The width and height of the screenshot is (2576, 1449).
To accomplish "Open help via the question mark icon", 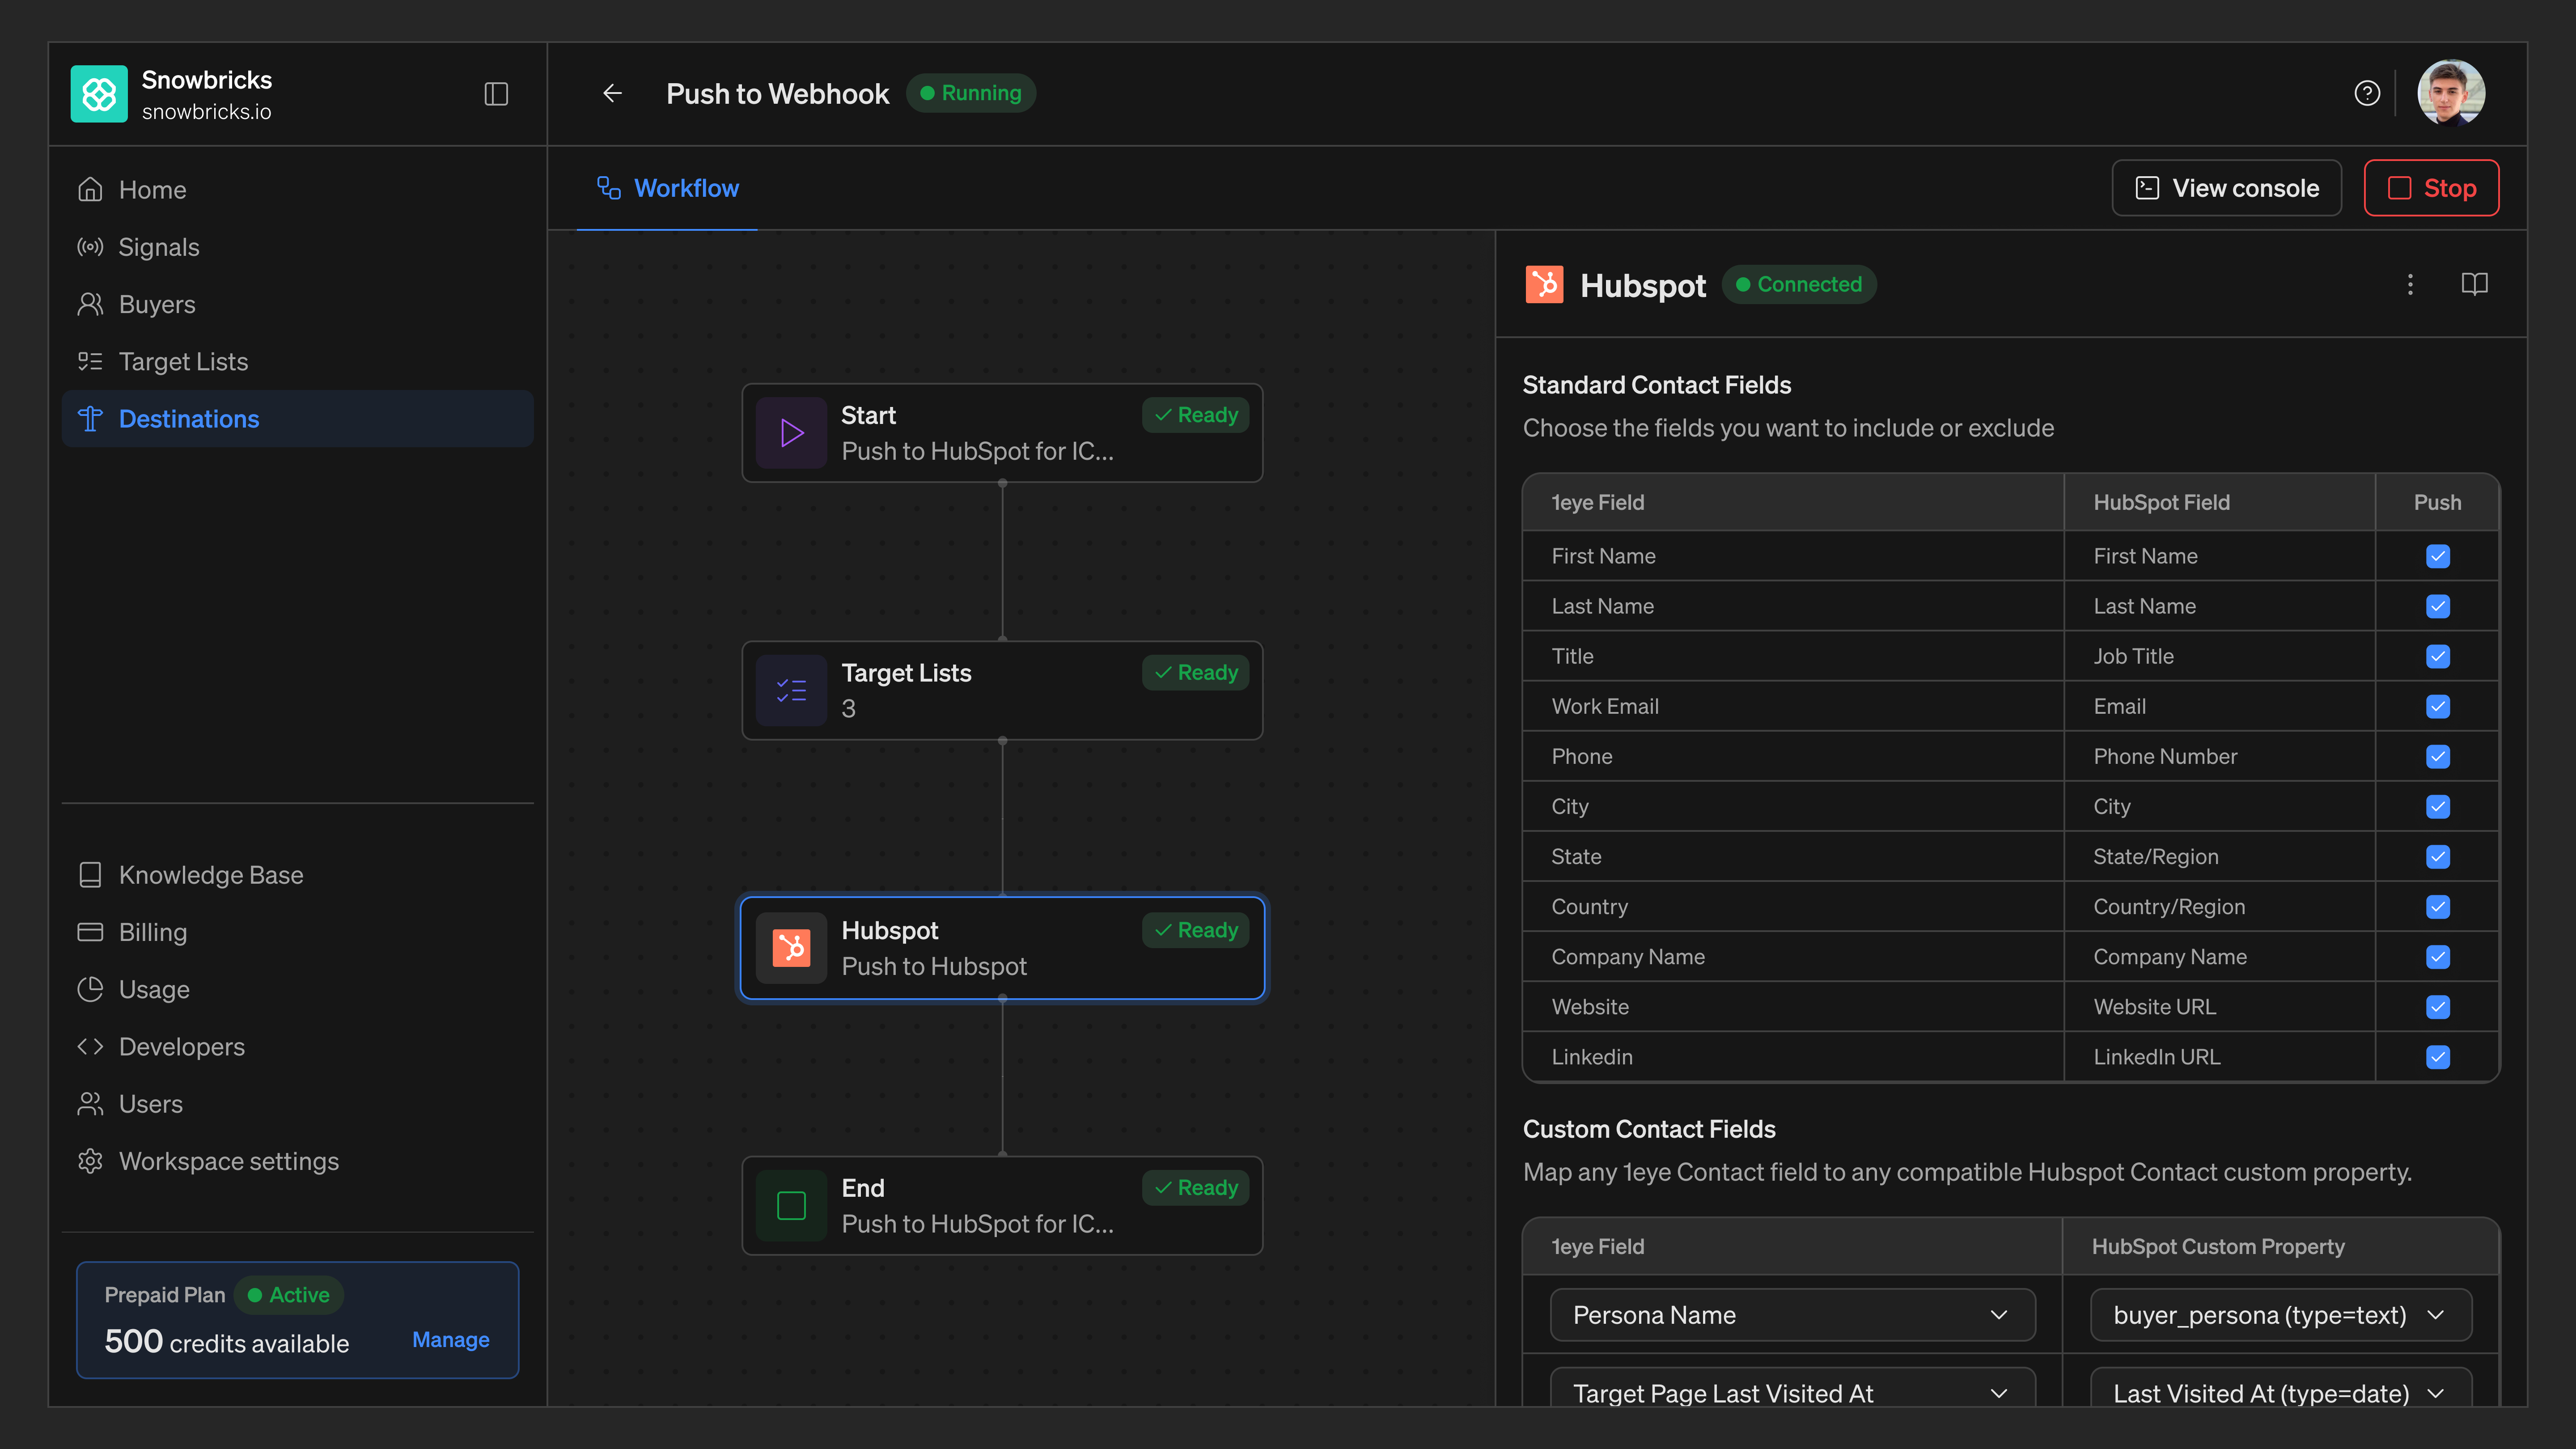I will (x=2367, y=93).
